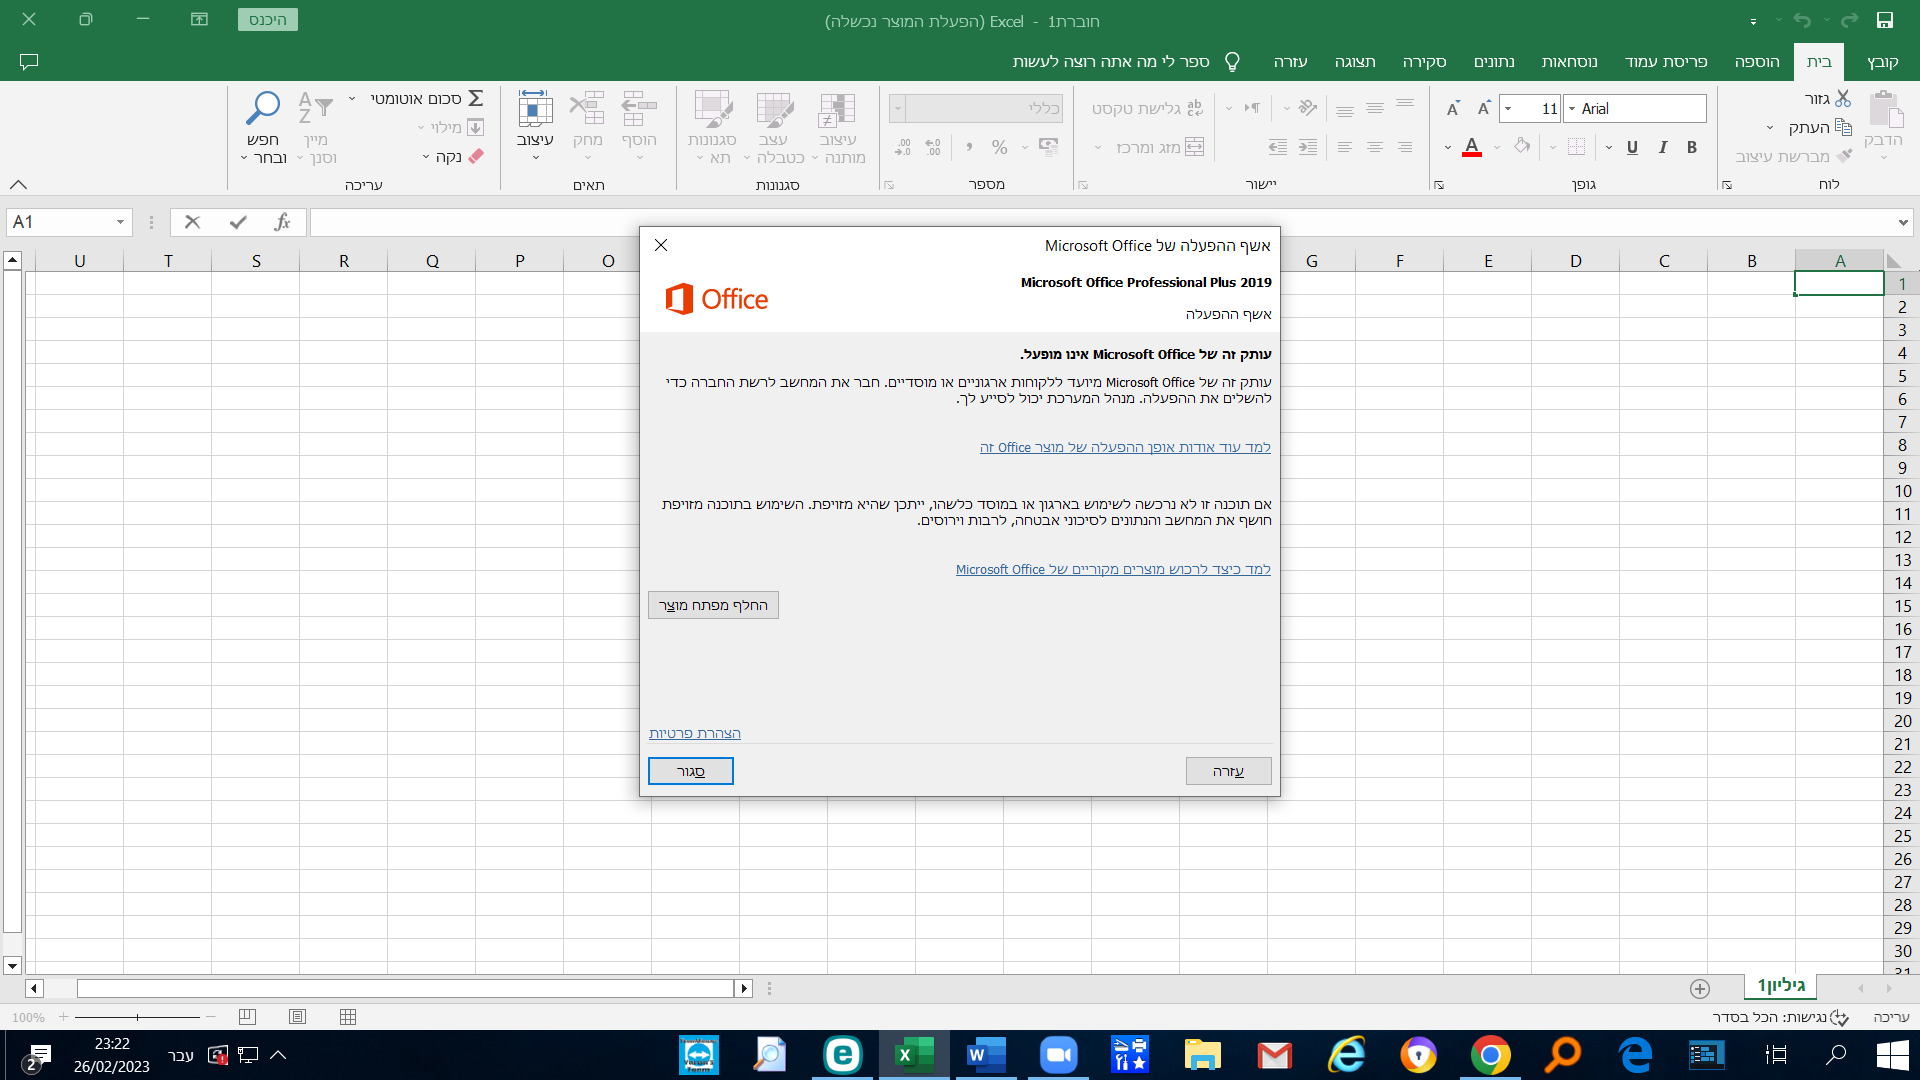Image resolution: width=1920 pixels, height=1080 pixels.
Task: Click the Clear (נקה) eraser icon
Action: tap(476, 156)
